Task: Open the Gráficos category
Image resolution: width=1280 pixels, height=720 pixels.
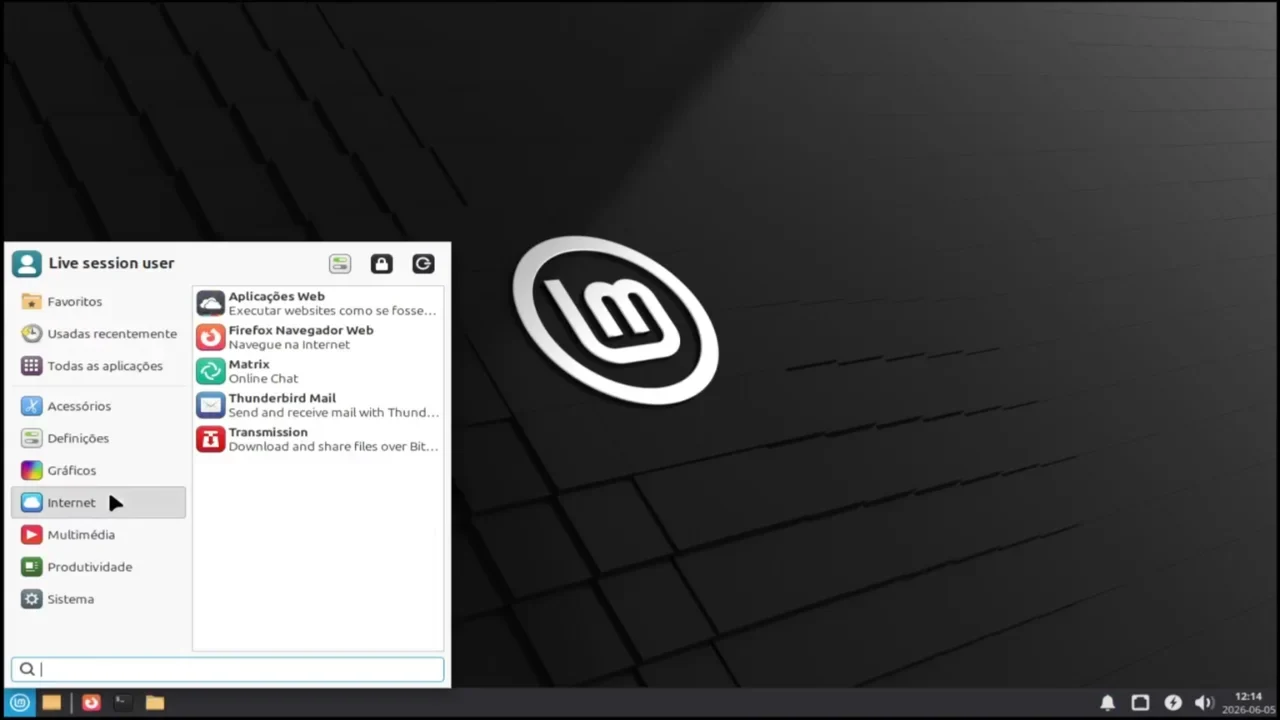Action: point(98,470)
